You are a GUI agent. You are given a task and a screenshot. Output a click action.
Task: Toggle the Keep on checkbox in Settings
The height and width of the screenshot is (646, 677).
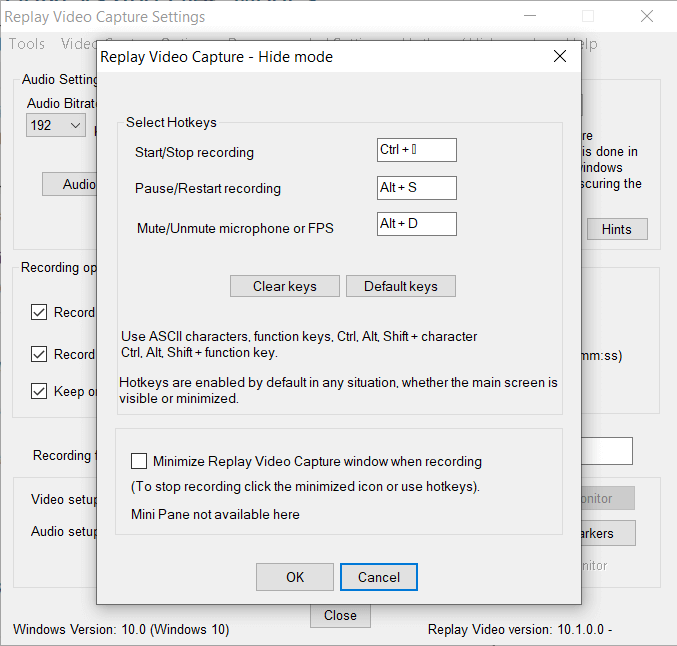pos(39,391)
